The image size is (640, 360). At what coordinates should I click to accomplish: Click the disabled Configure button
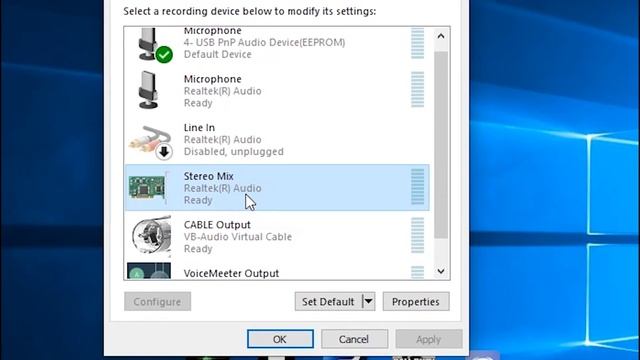click(158, 301)
